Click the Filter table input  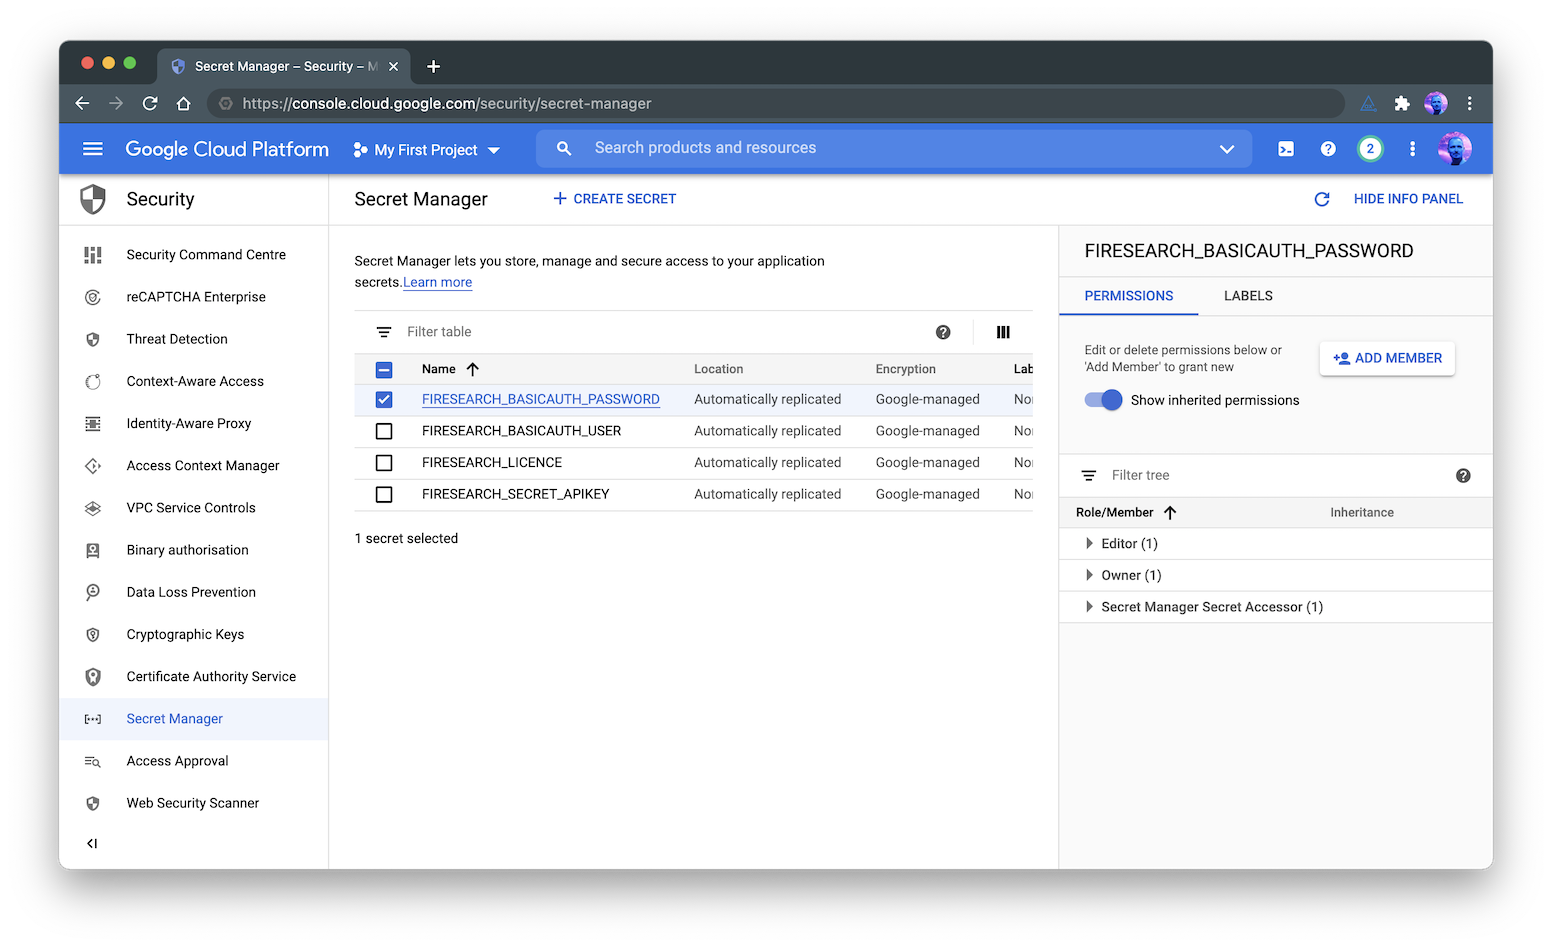660,332
